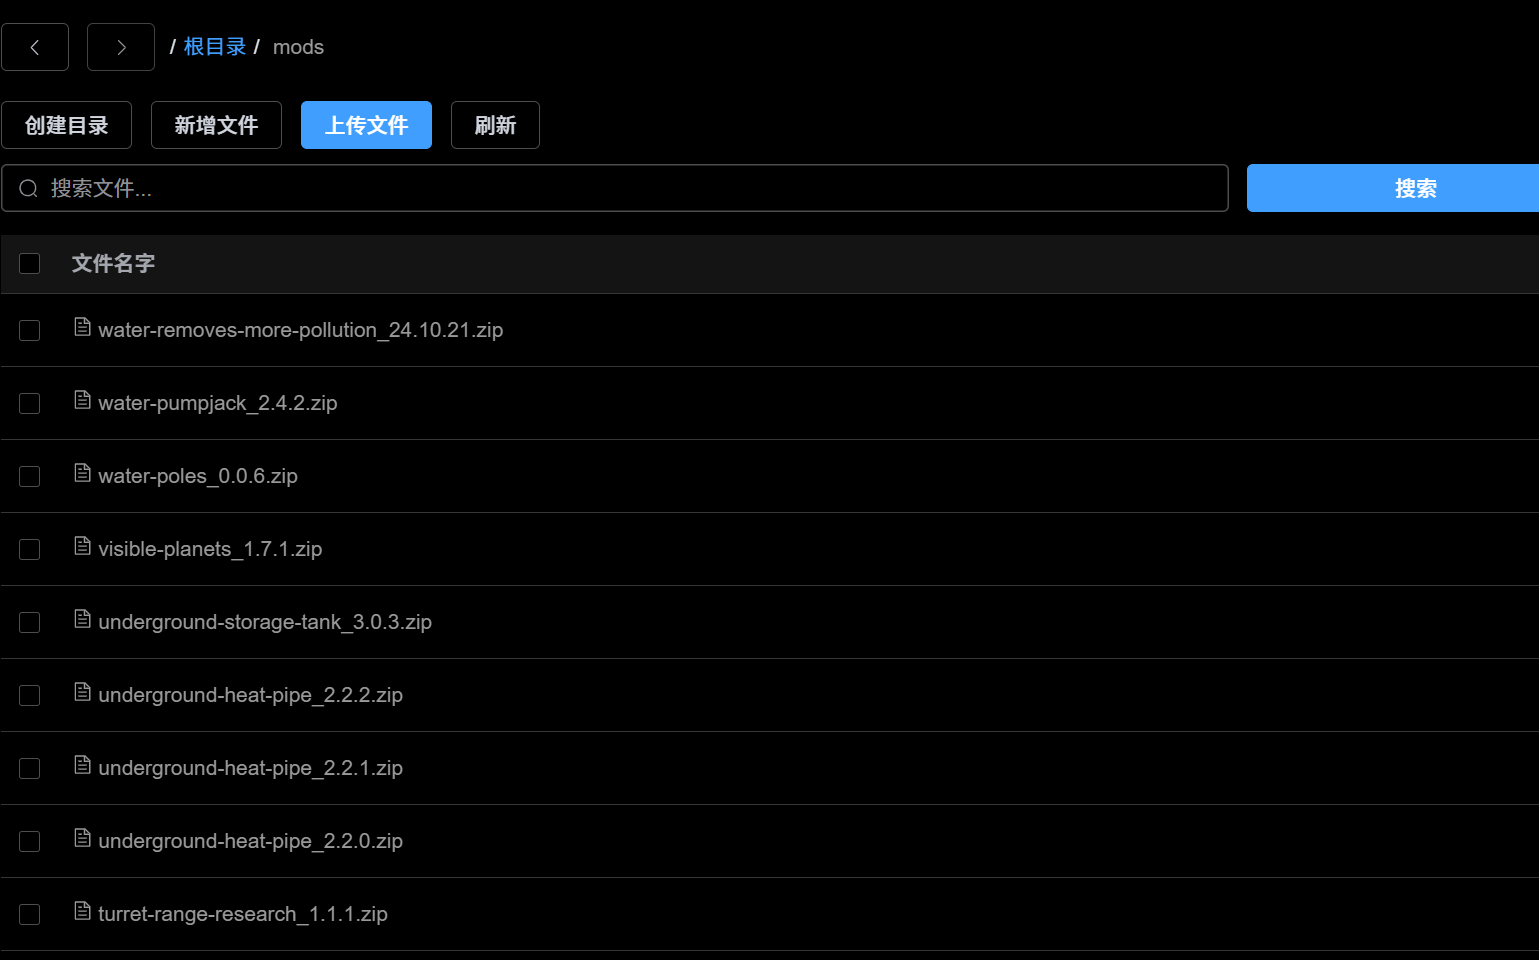Check the box for water-removes-more-pollution_24.10.21.zip
This screenshot has width=1539, height=960.
[x=30, y=330]
